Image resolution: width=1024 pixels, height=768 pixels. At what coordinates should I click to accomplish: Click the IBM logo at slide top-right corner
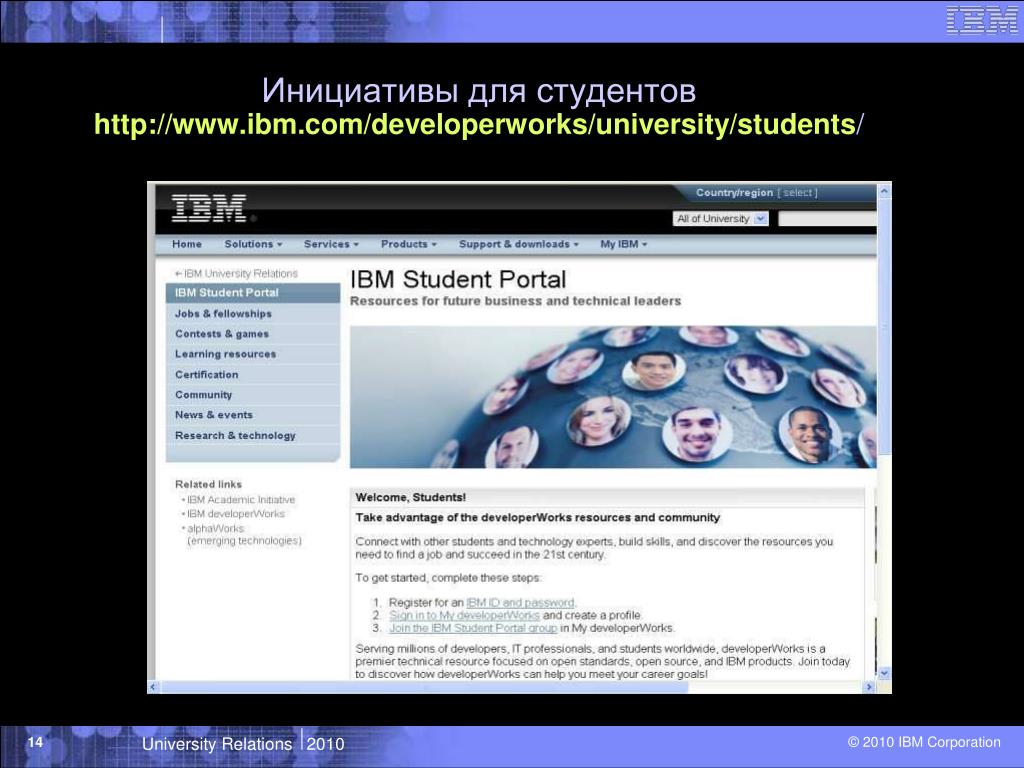(x=982, y=20)
